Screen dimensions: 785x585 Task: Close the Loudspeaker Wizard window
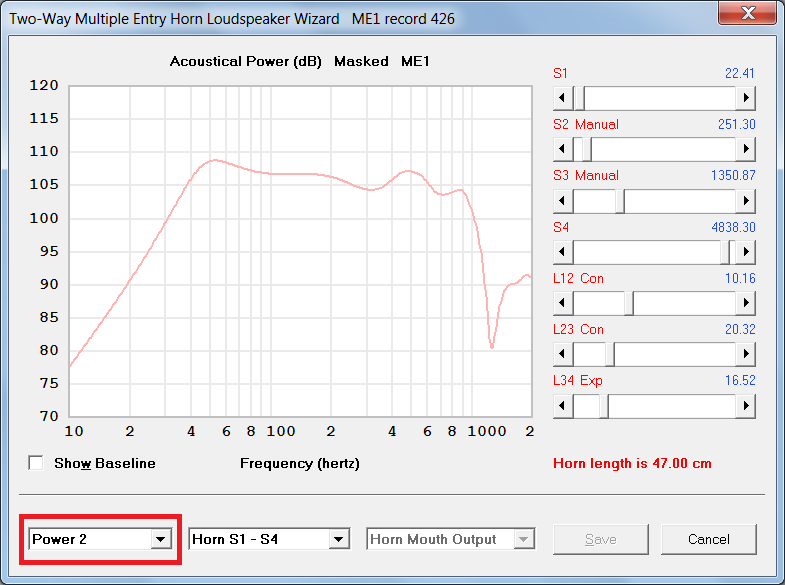[x=747, y=13]
